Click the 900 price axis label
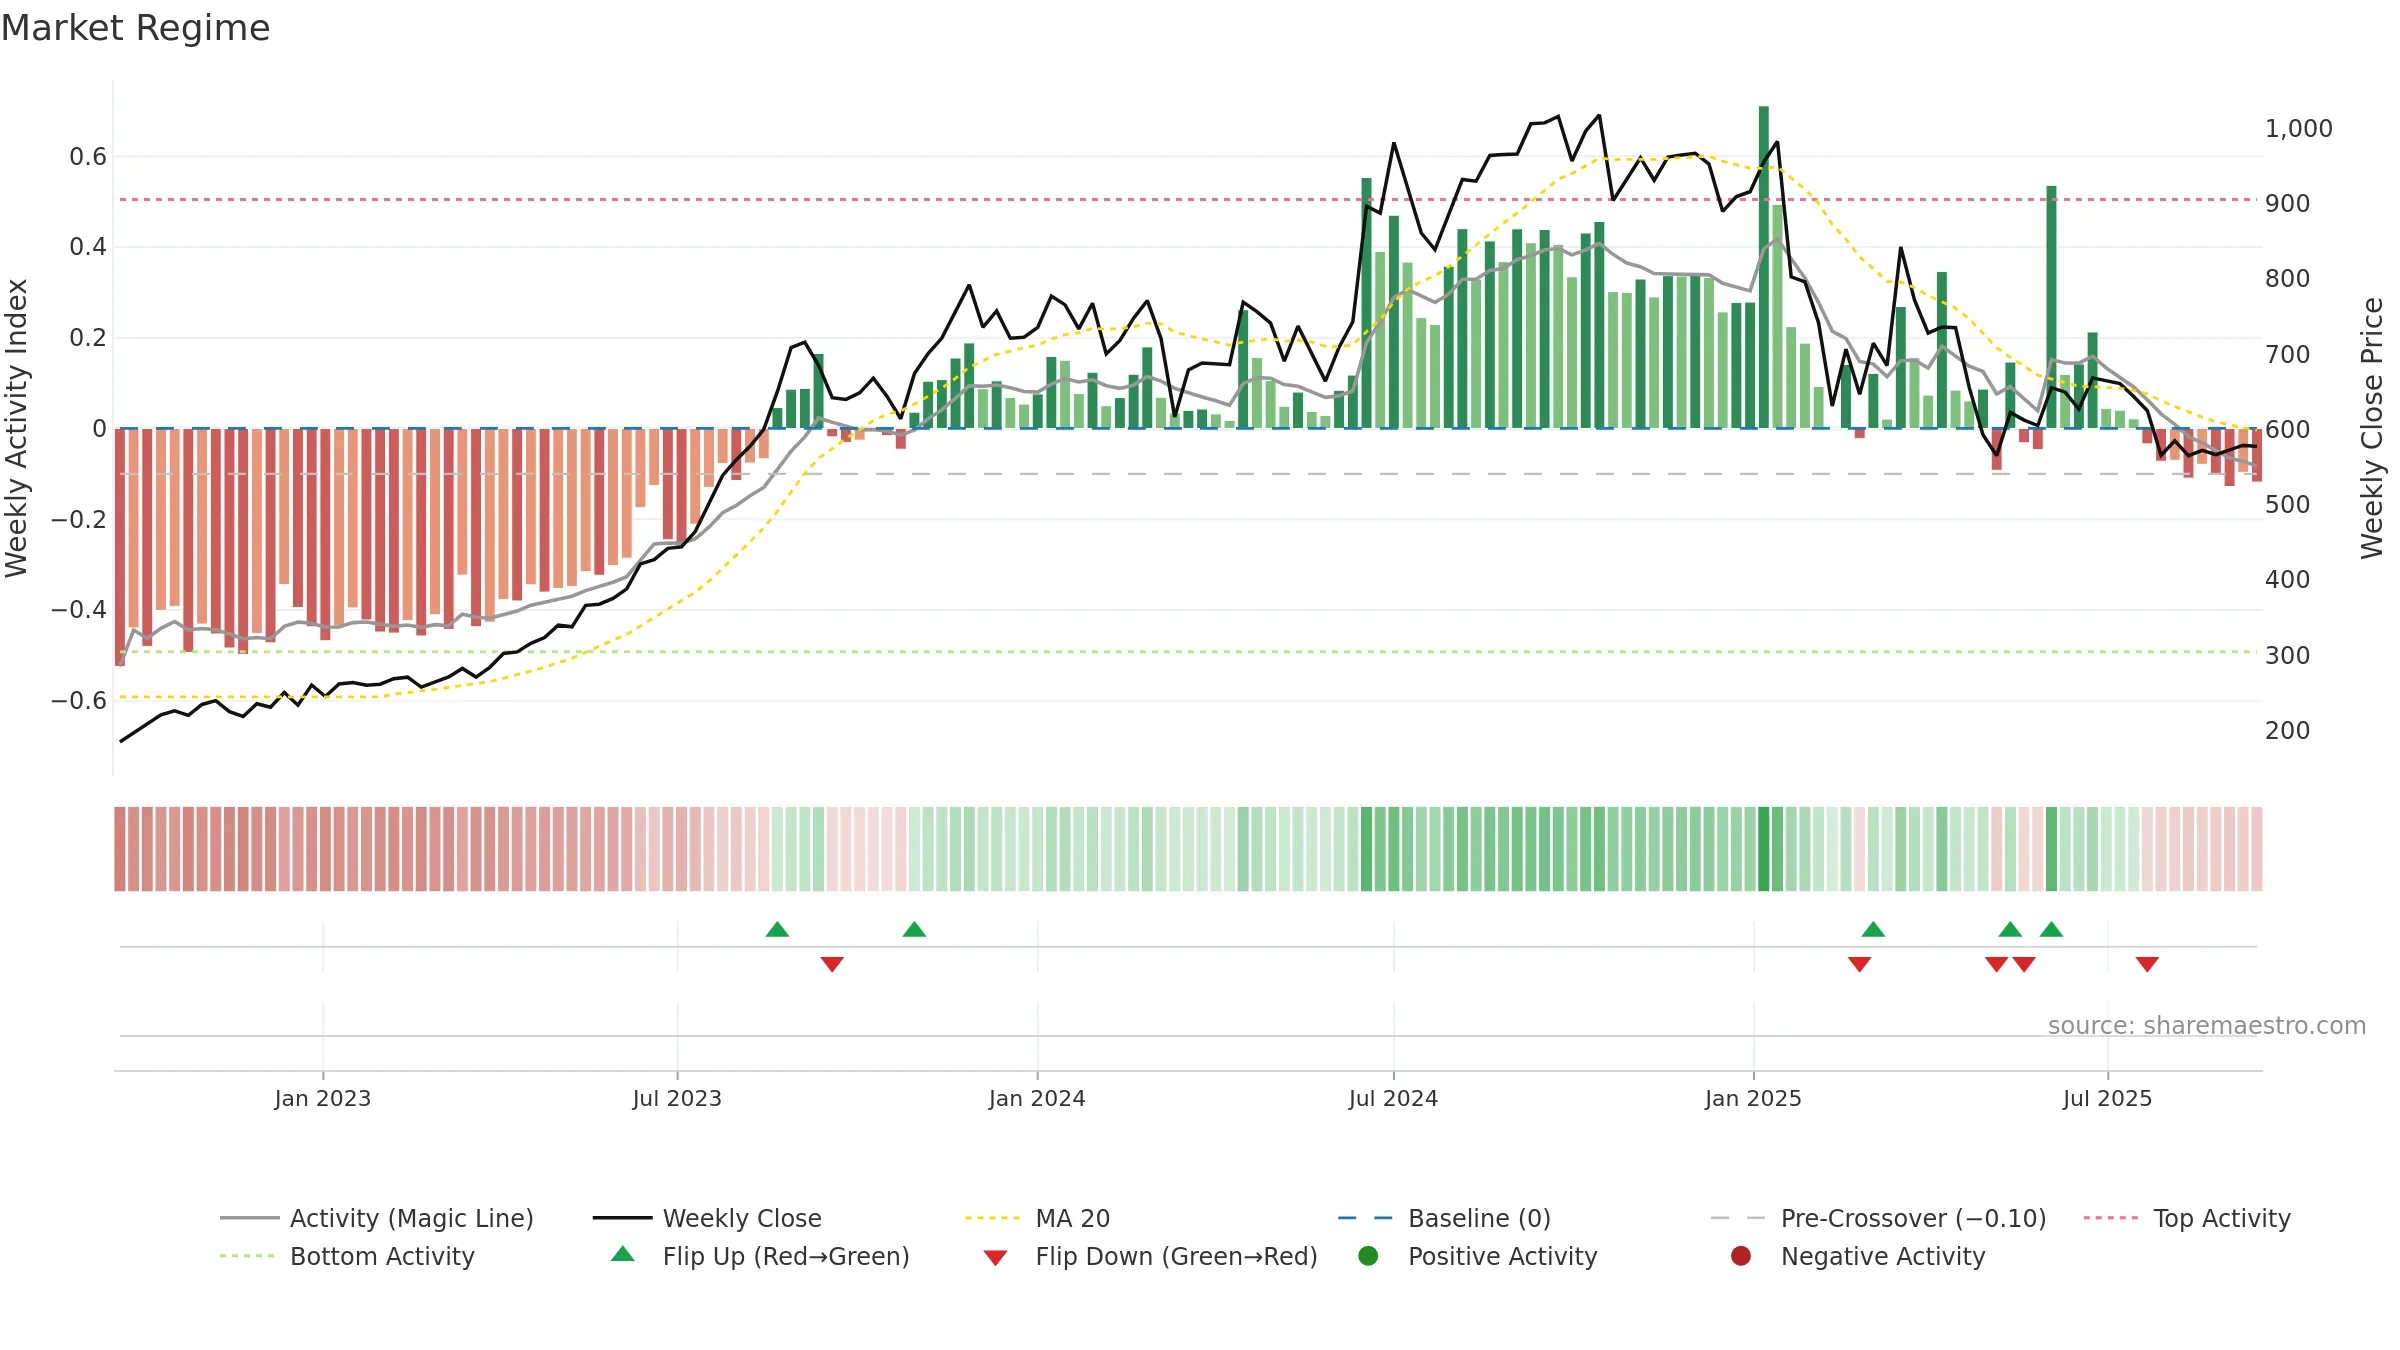The width and height of the screenshot is (2400, 1350). 2288,204
